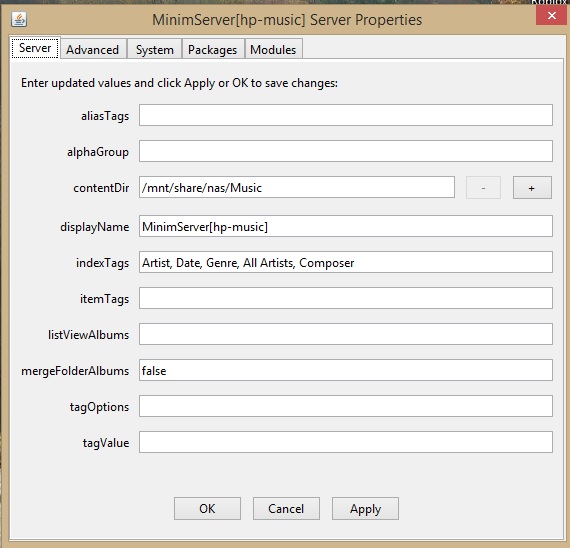Image resolution: width=570 pixels, height=548 pixels.
Task: Click the displayName field
Action: coord(346,226)
